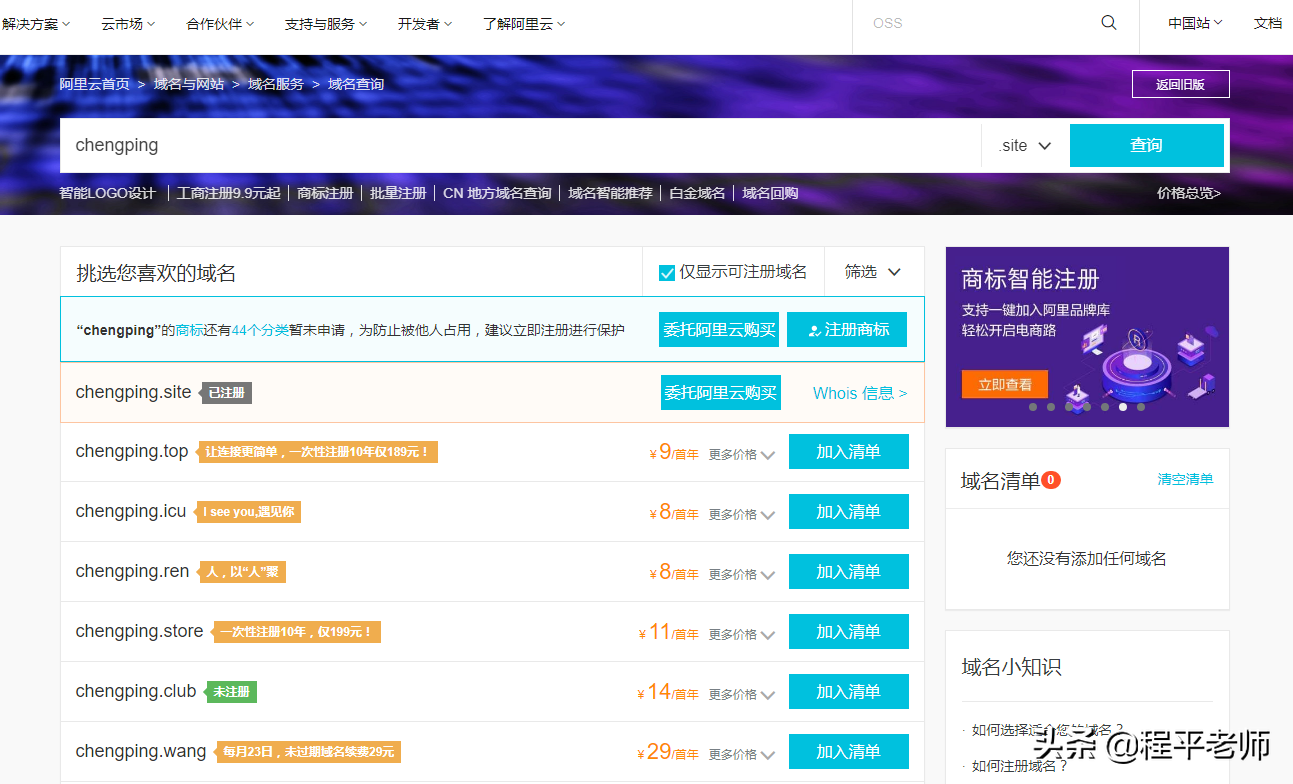Open the 中国站 region dropdown
The height and width of the screenshot is (784, 1293).
(1195, 23)
